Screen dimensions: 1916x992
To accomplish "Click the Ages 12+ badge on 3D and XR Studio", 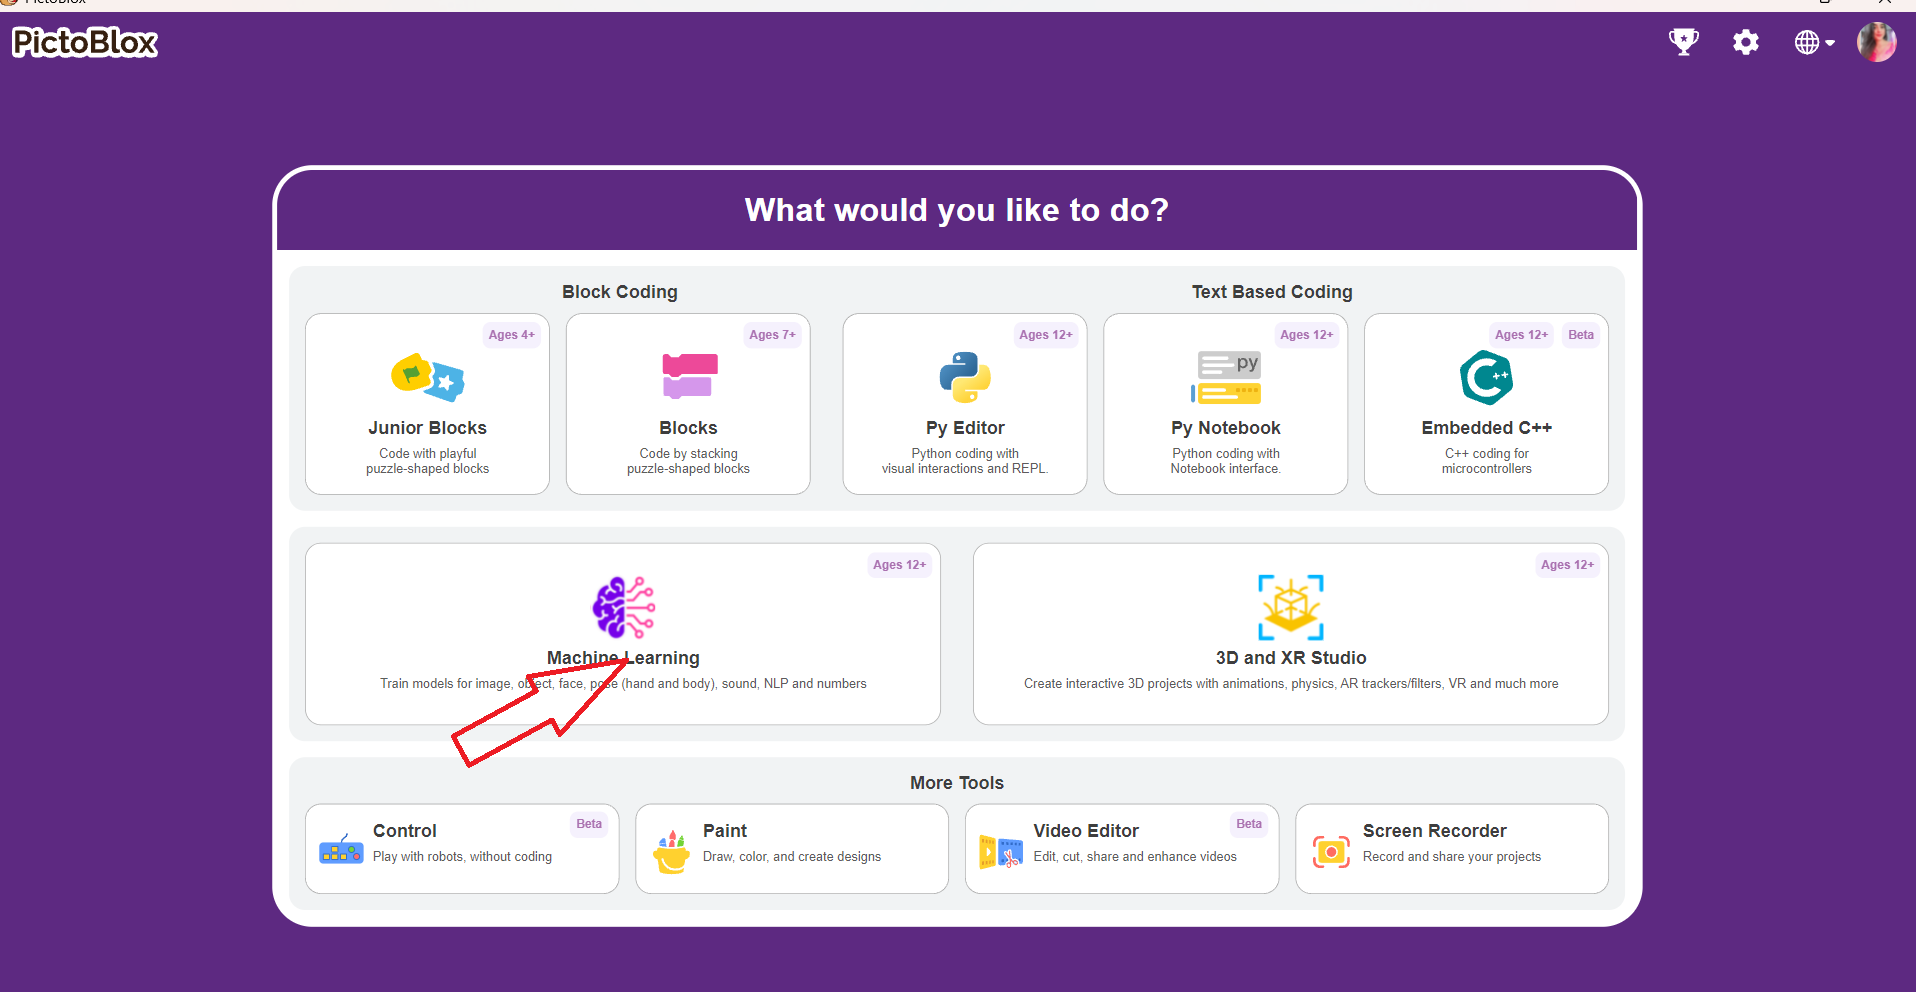I will point(1568,565).
